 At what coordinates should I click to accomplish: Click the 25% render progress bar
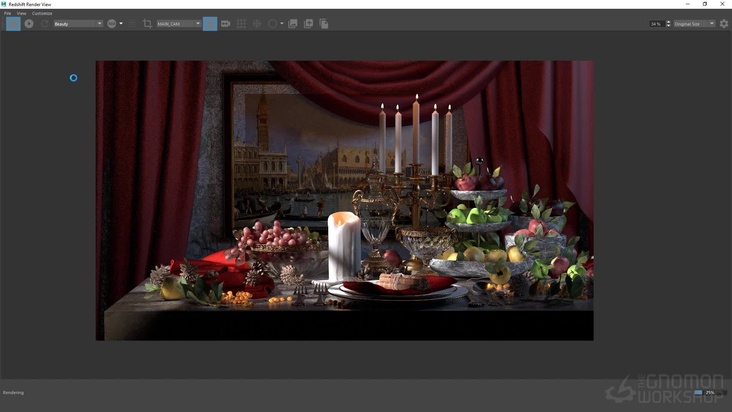tap(710, 392)
